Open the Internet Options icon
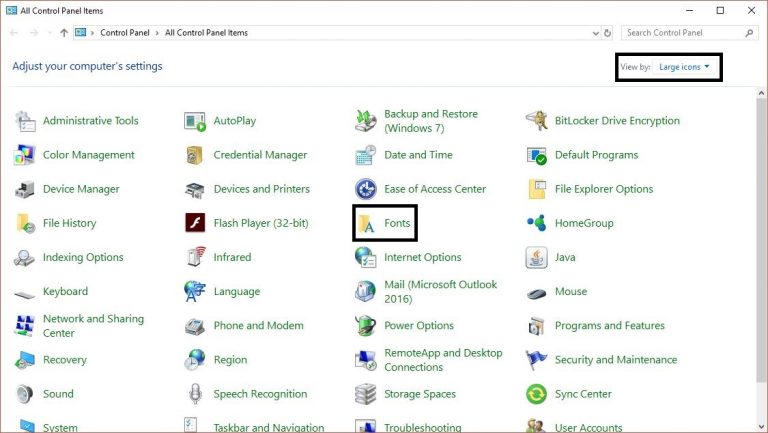 pos(365,258)
